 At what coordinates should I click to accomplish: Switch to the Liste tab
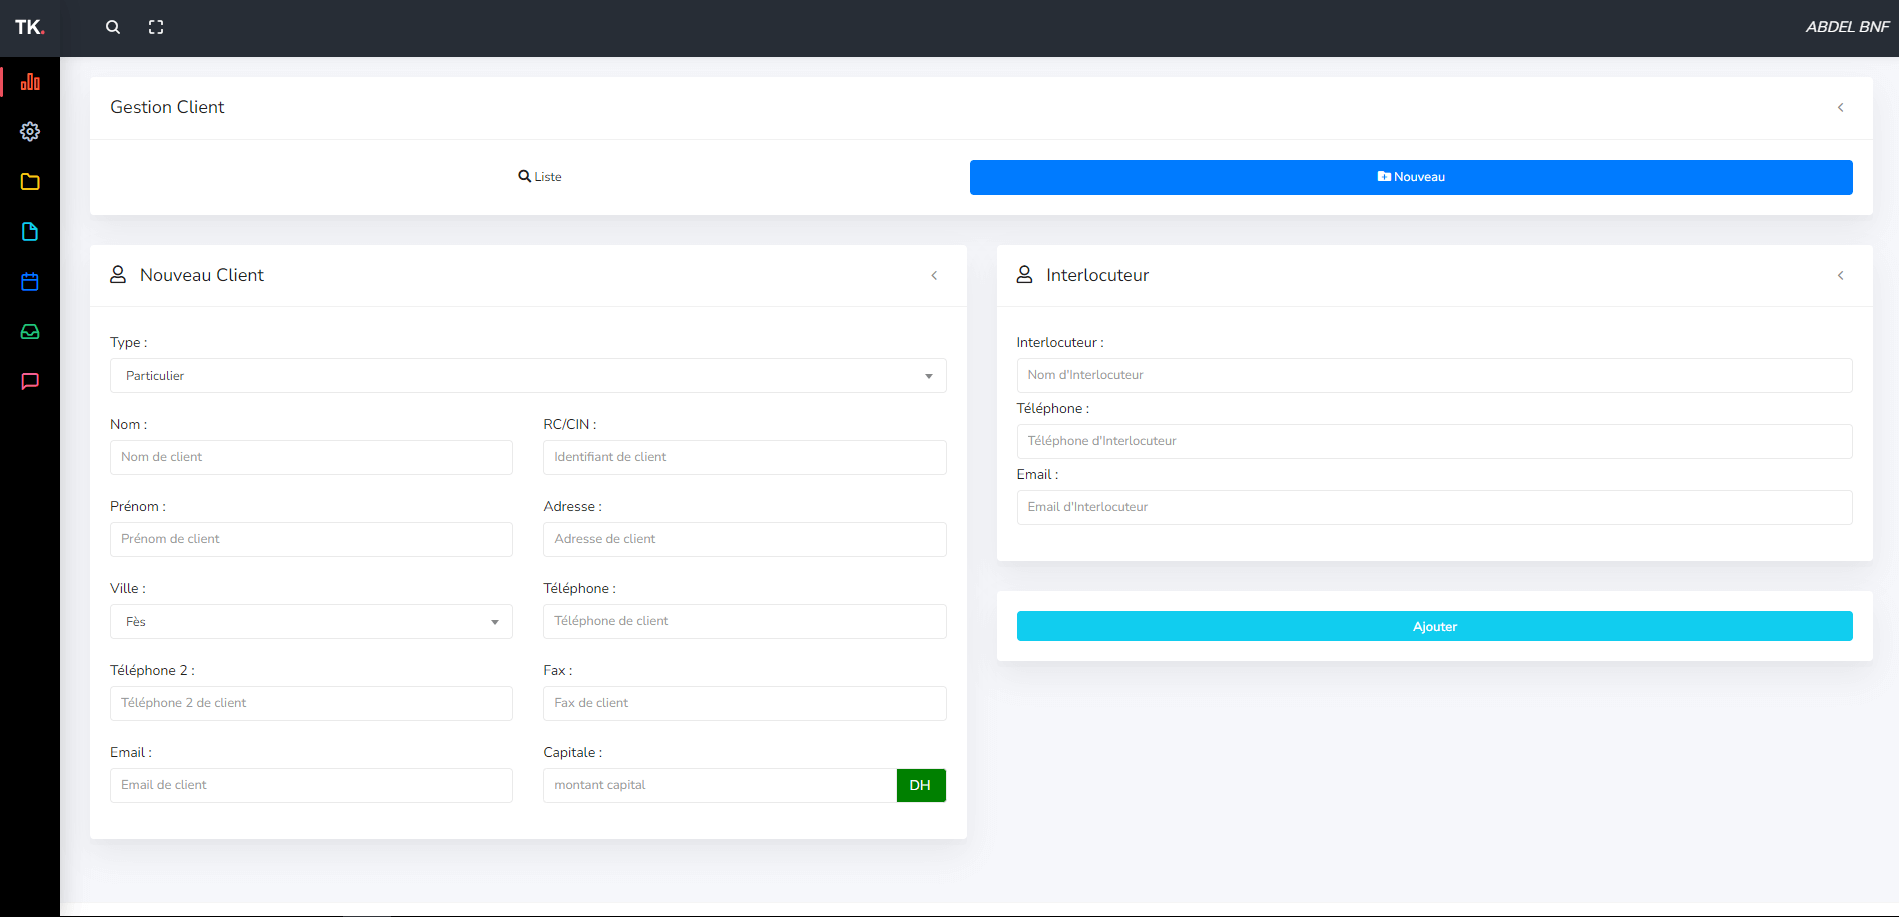coord(540,177)
